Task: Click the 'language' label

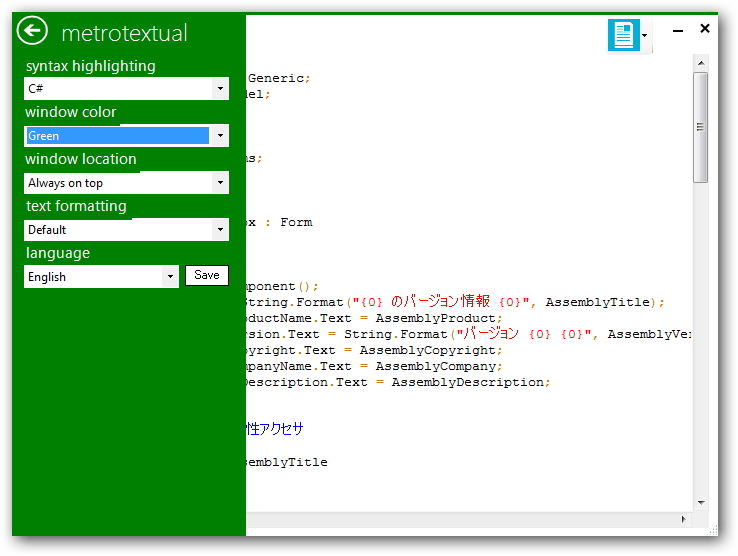Action: 58,253
